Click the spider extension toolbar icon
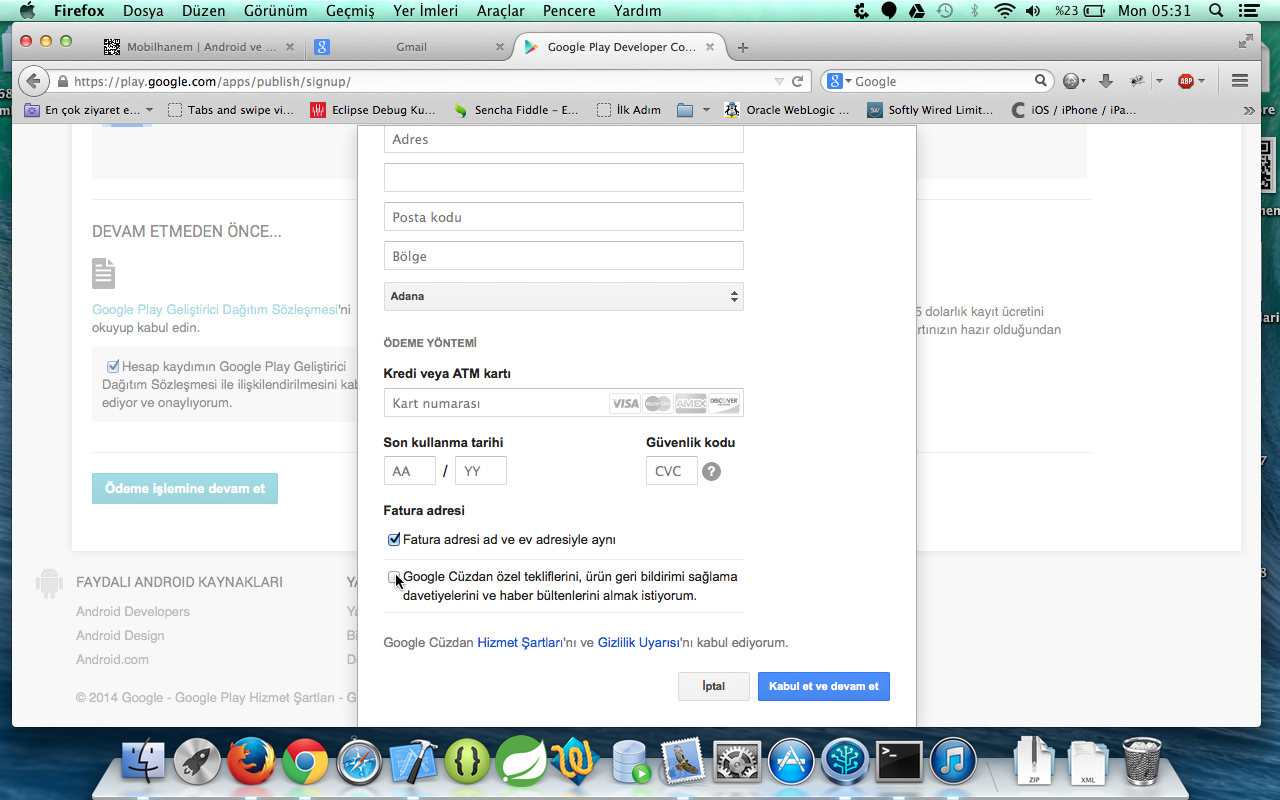This screenshot has width=1280, height=800. click(1137, 81)
